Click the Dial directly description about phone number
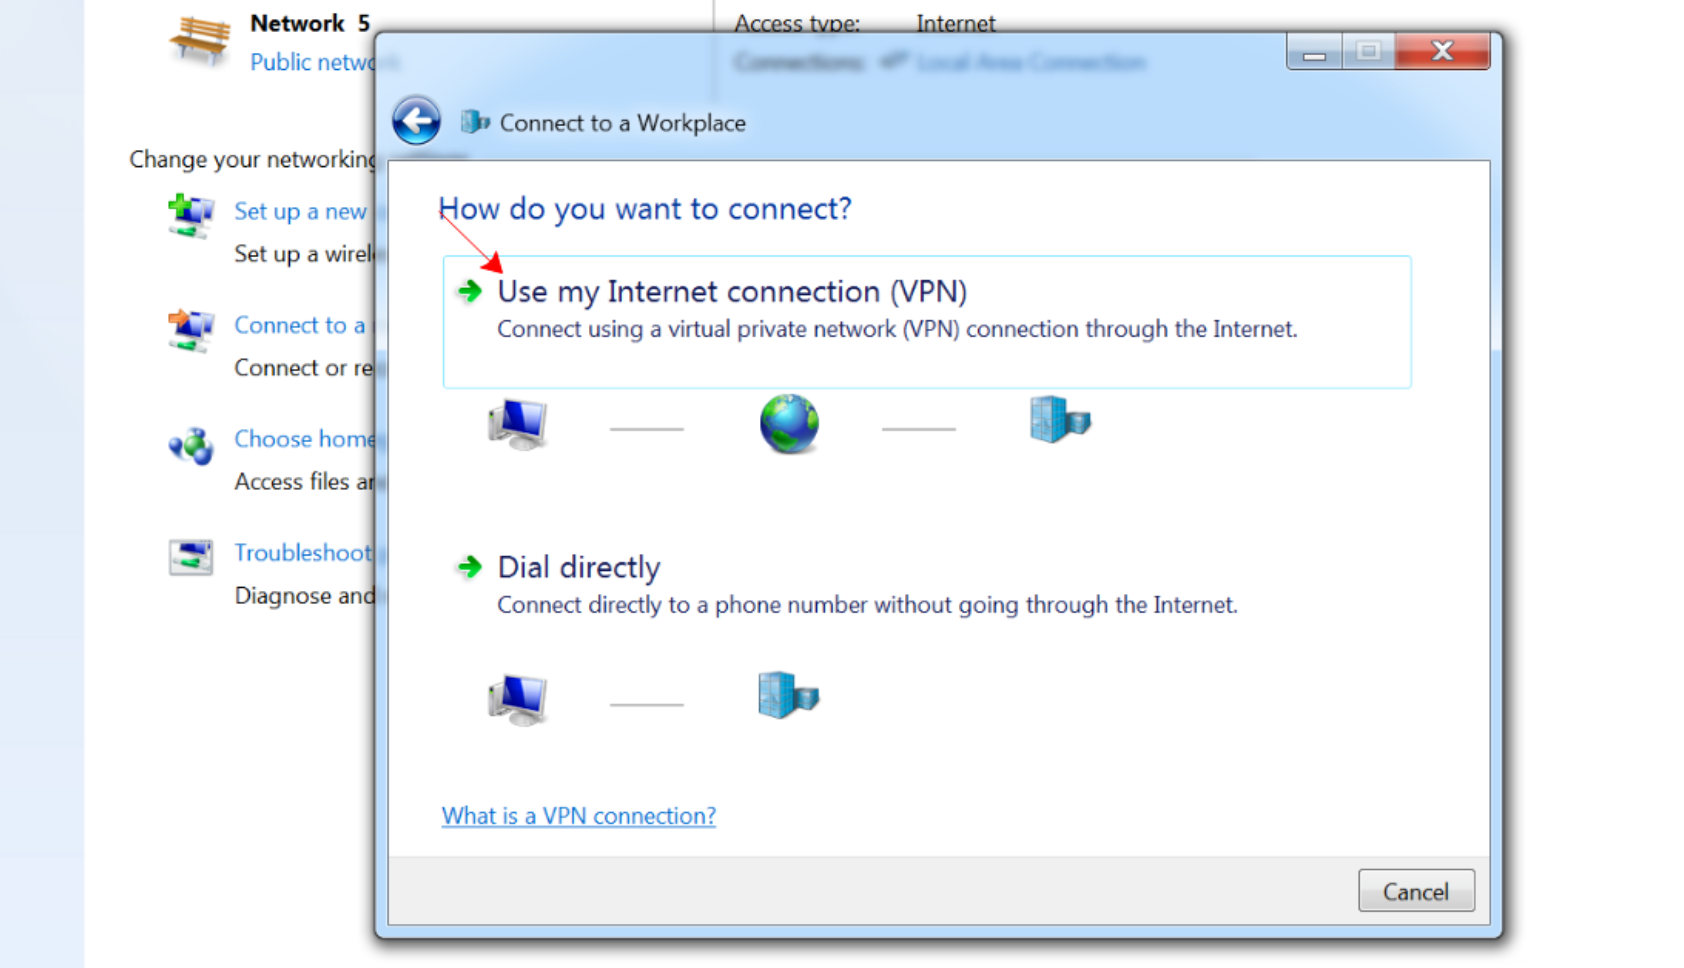The image size is (1684, 968). tap(867, 605)
